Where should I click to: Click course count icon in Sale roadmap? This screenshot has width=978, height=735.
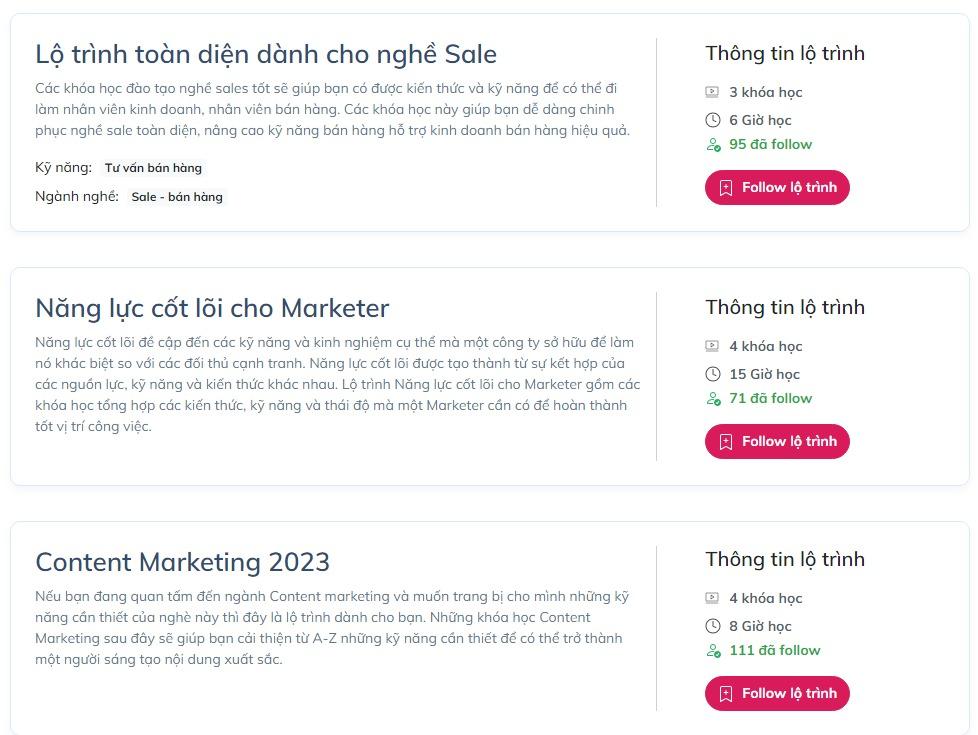tap(712, 92)
